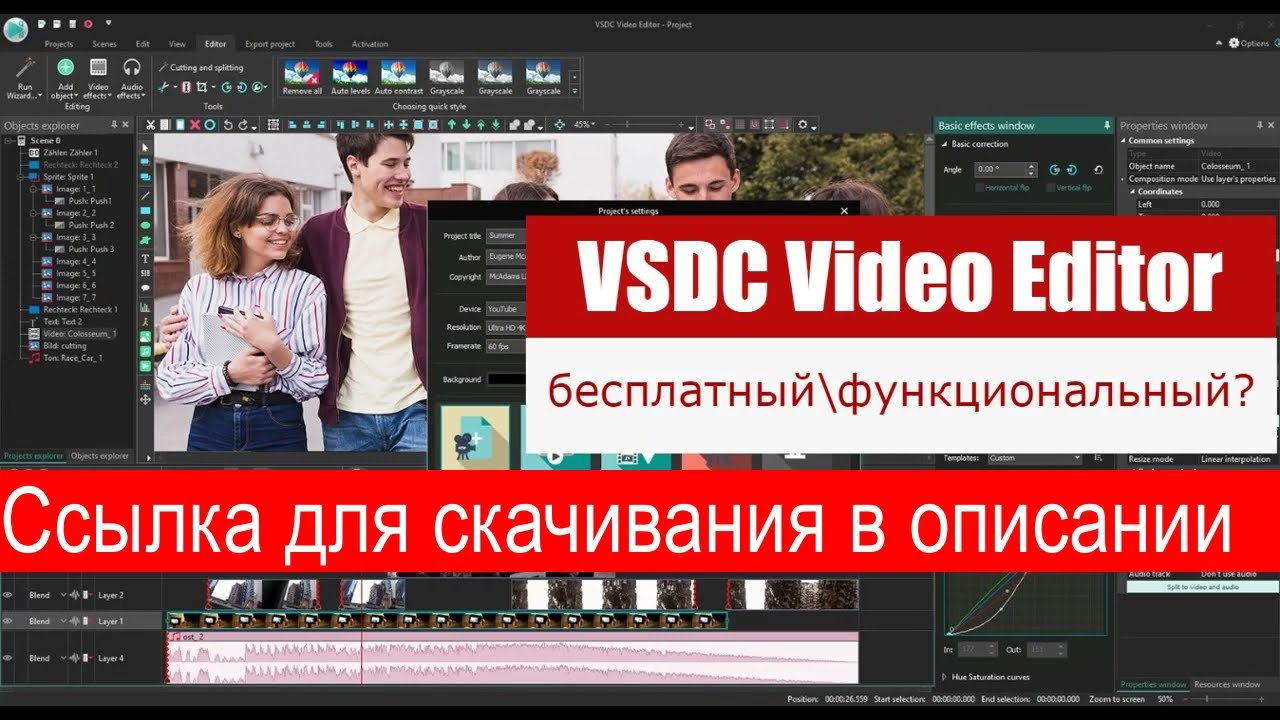Screen dimensions: 1280x720
Task: Select the Rectangle shape tool
Action: (145, 211)
